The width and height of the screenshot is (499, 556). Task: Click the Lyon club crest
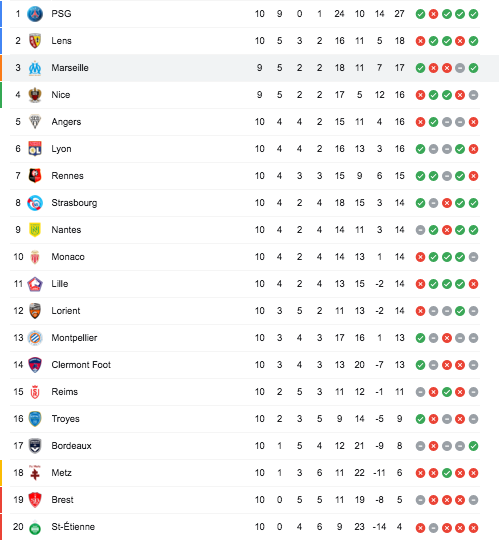coord(35,149)
